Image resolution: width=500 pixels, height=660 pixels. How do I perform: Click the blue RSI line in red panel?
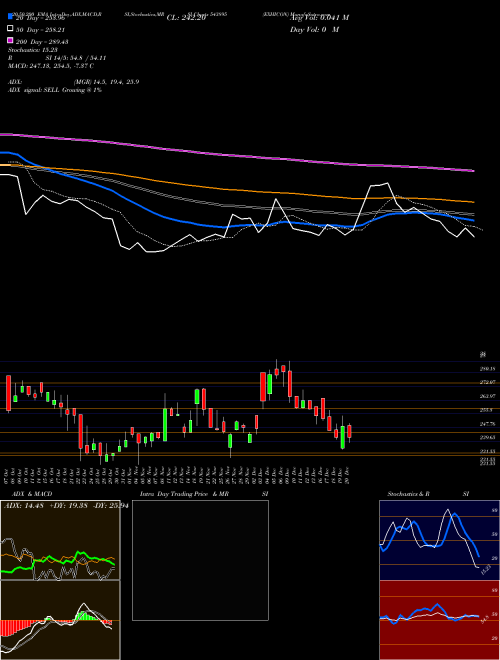(x=438, y=606)
